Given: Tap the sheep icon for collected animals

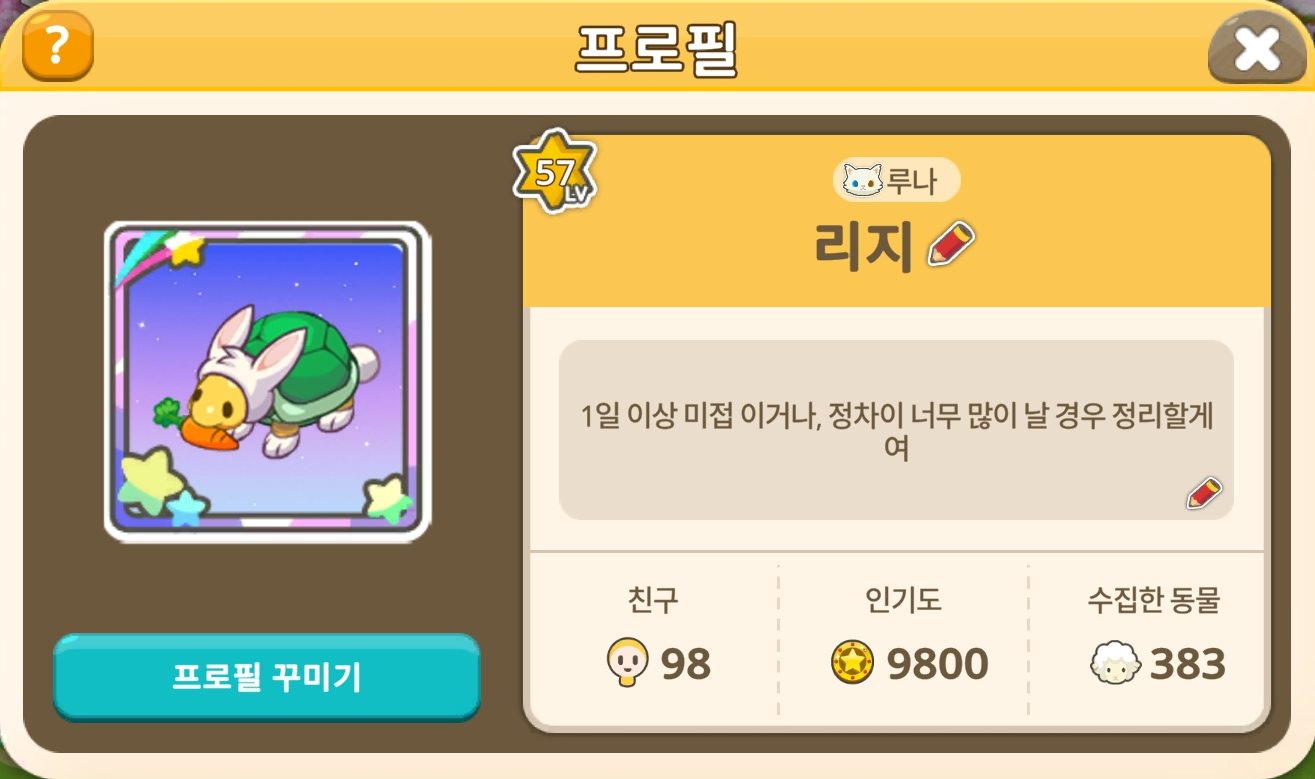Looking at the screenshot, I should click(1116, 664).
